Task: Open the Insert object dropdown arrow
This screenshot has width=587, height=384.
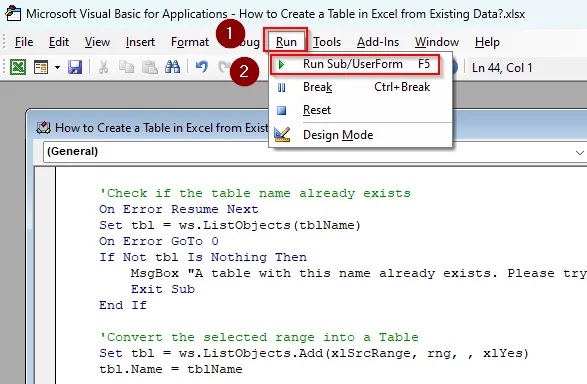Action: (57, 68)
